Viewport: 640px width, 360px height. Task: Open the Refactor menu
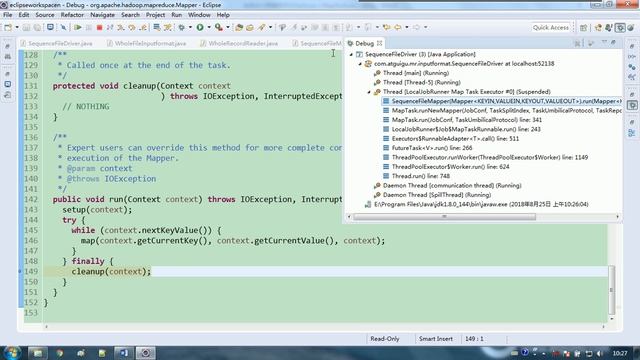click(72, 15)
